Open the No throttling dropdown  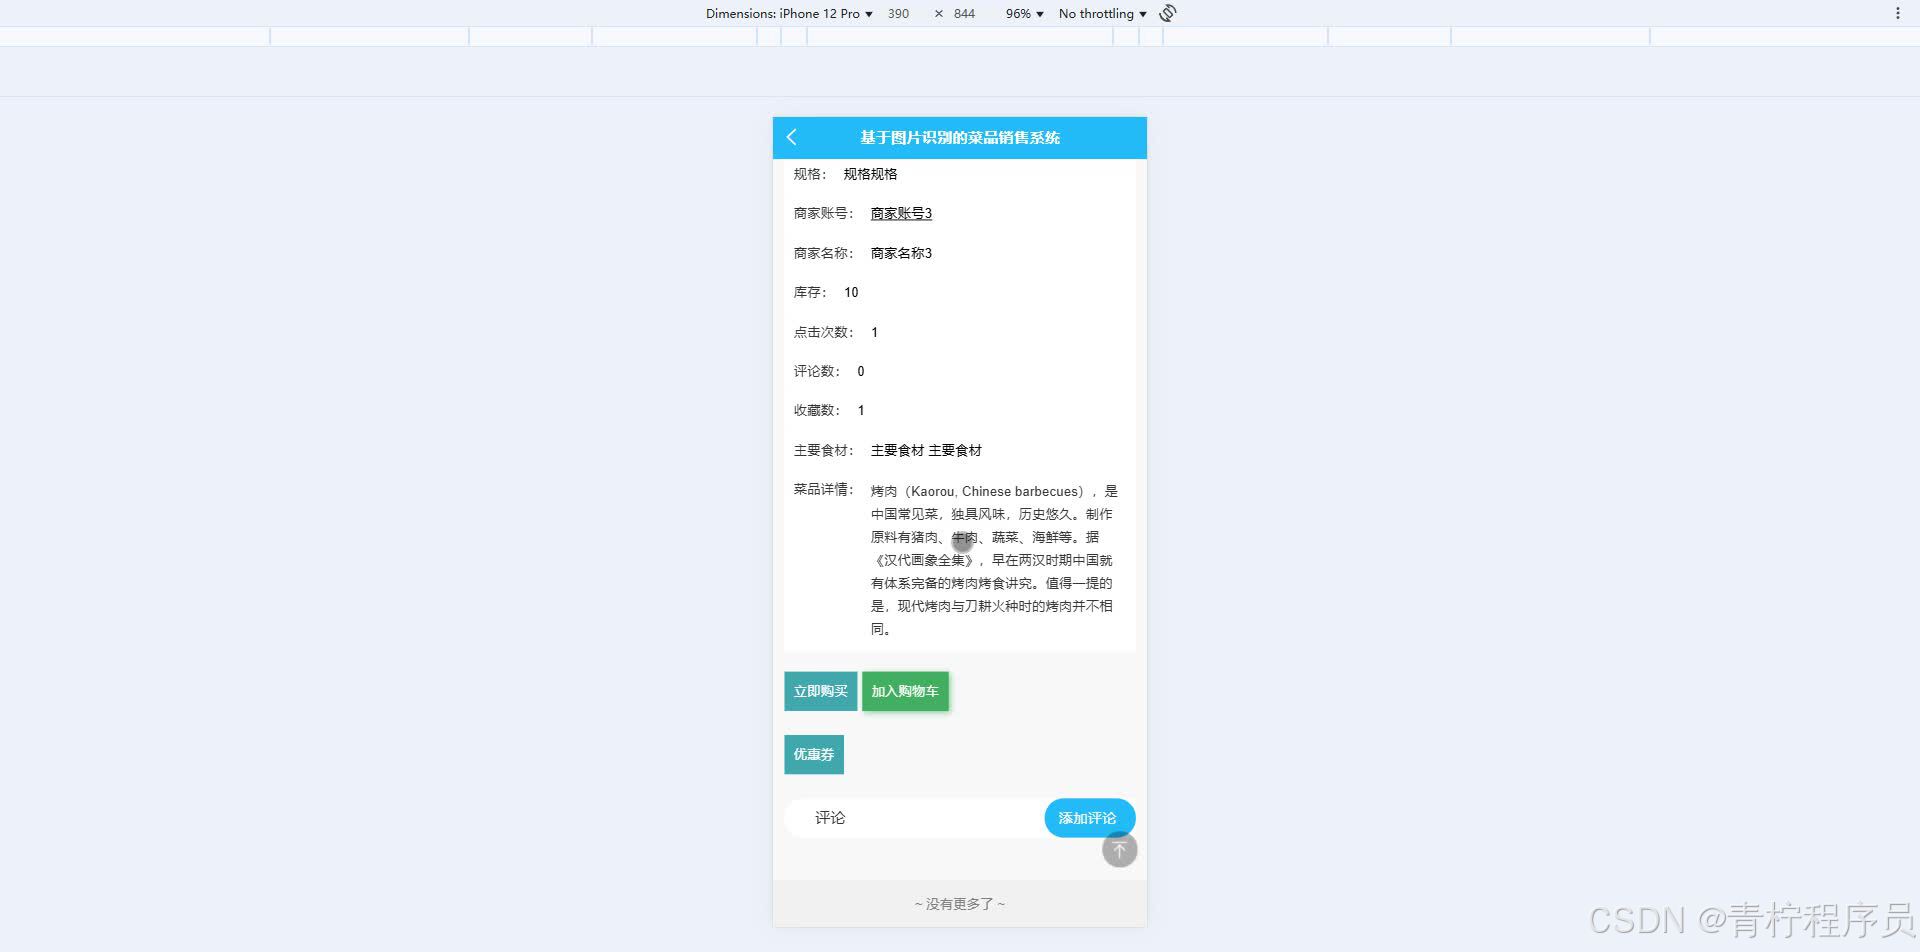click(x=1100, y=13)
